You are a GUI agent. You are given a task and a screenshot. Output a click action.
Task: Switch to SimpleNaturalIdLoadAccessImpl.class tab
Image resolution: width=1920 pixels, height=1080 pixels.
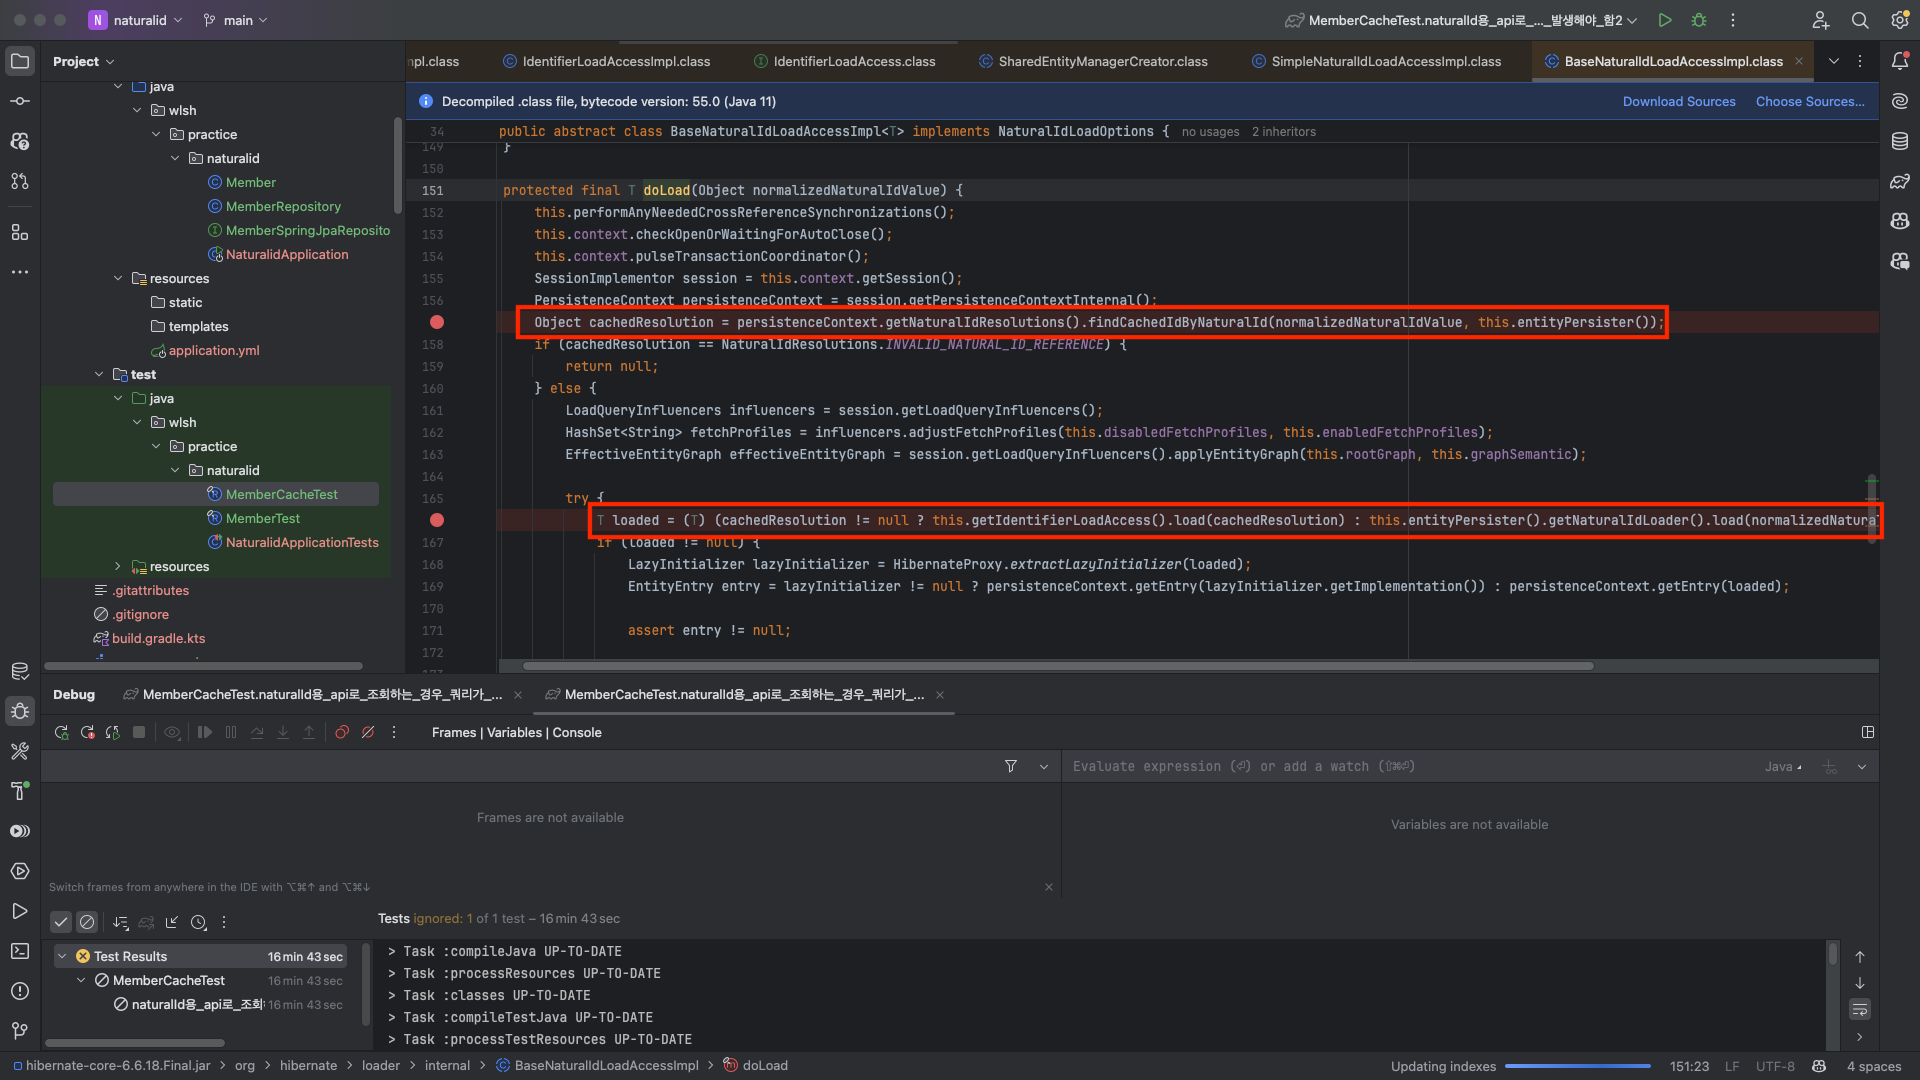1376,61
